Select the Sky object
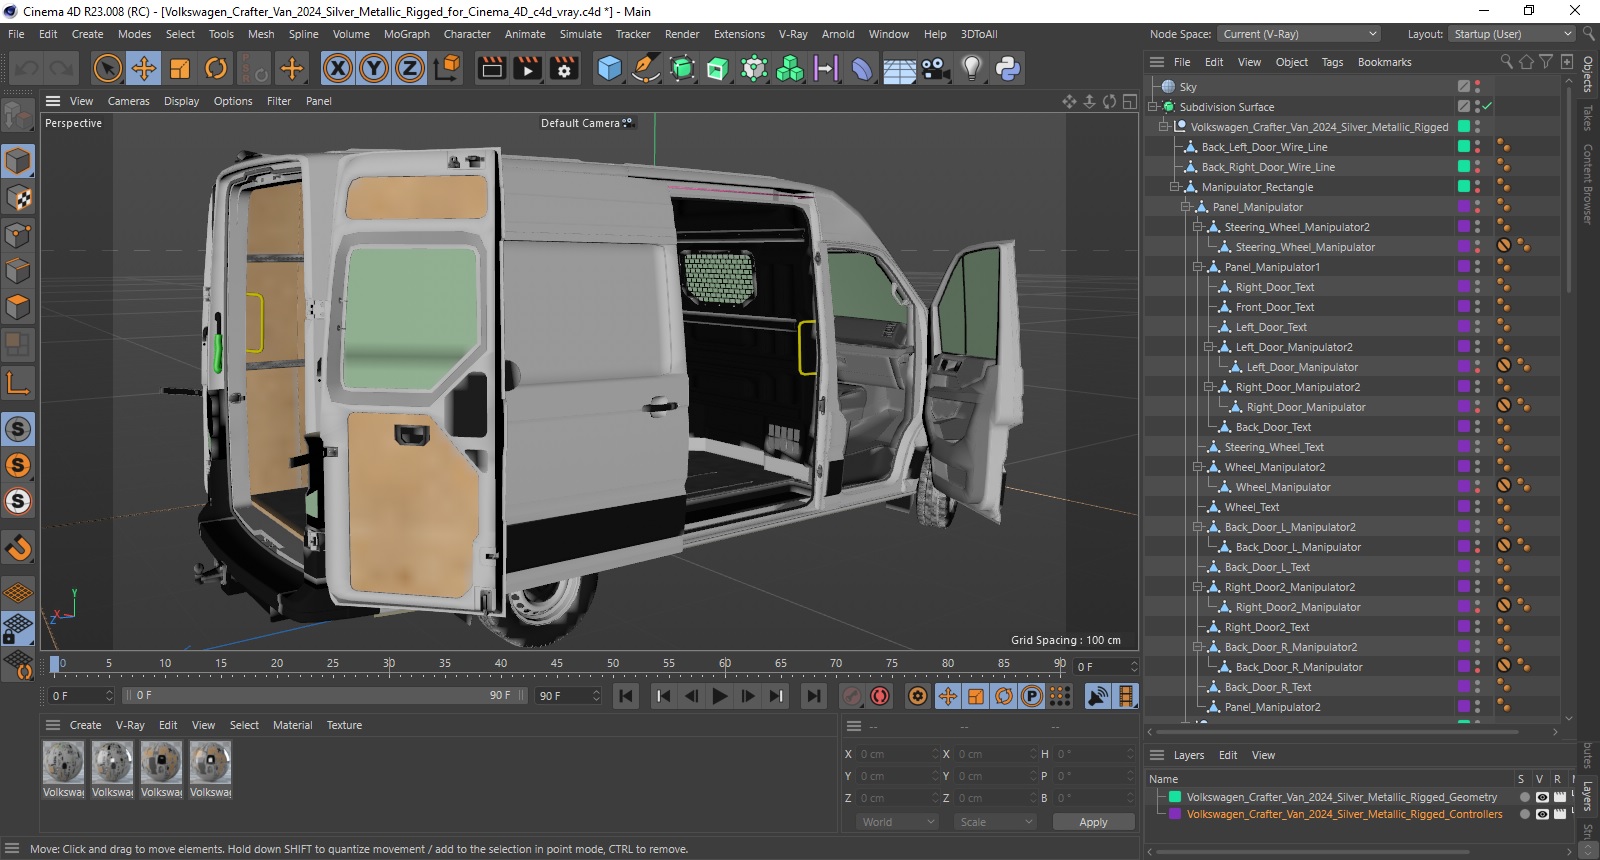1600x860 pixels. click(1188, 87)
